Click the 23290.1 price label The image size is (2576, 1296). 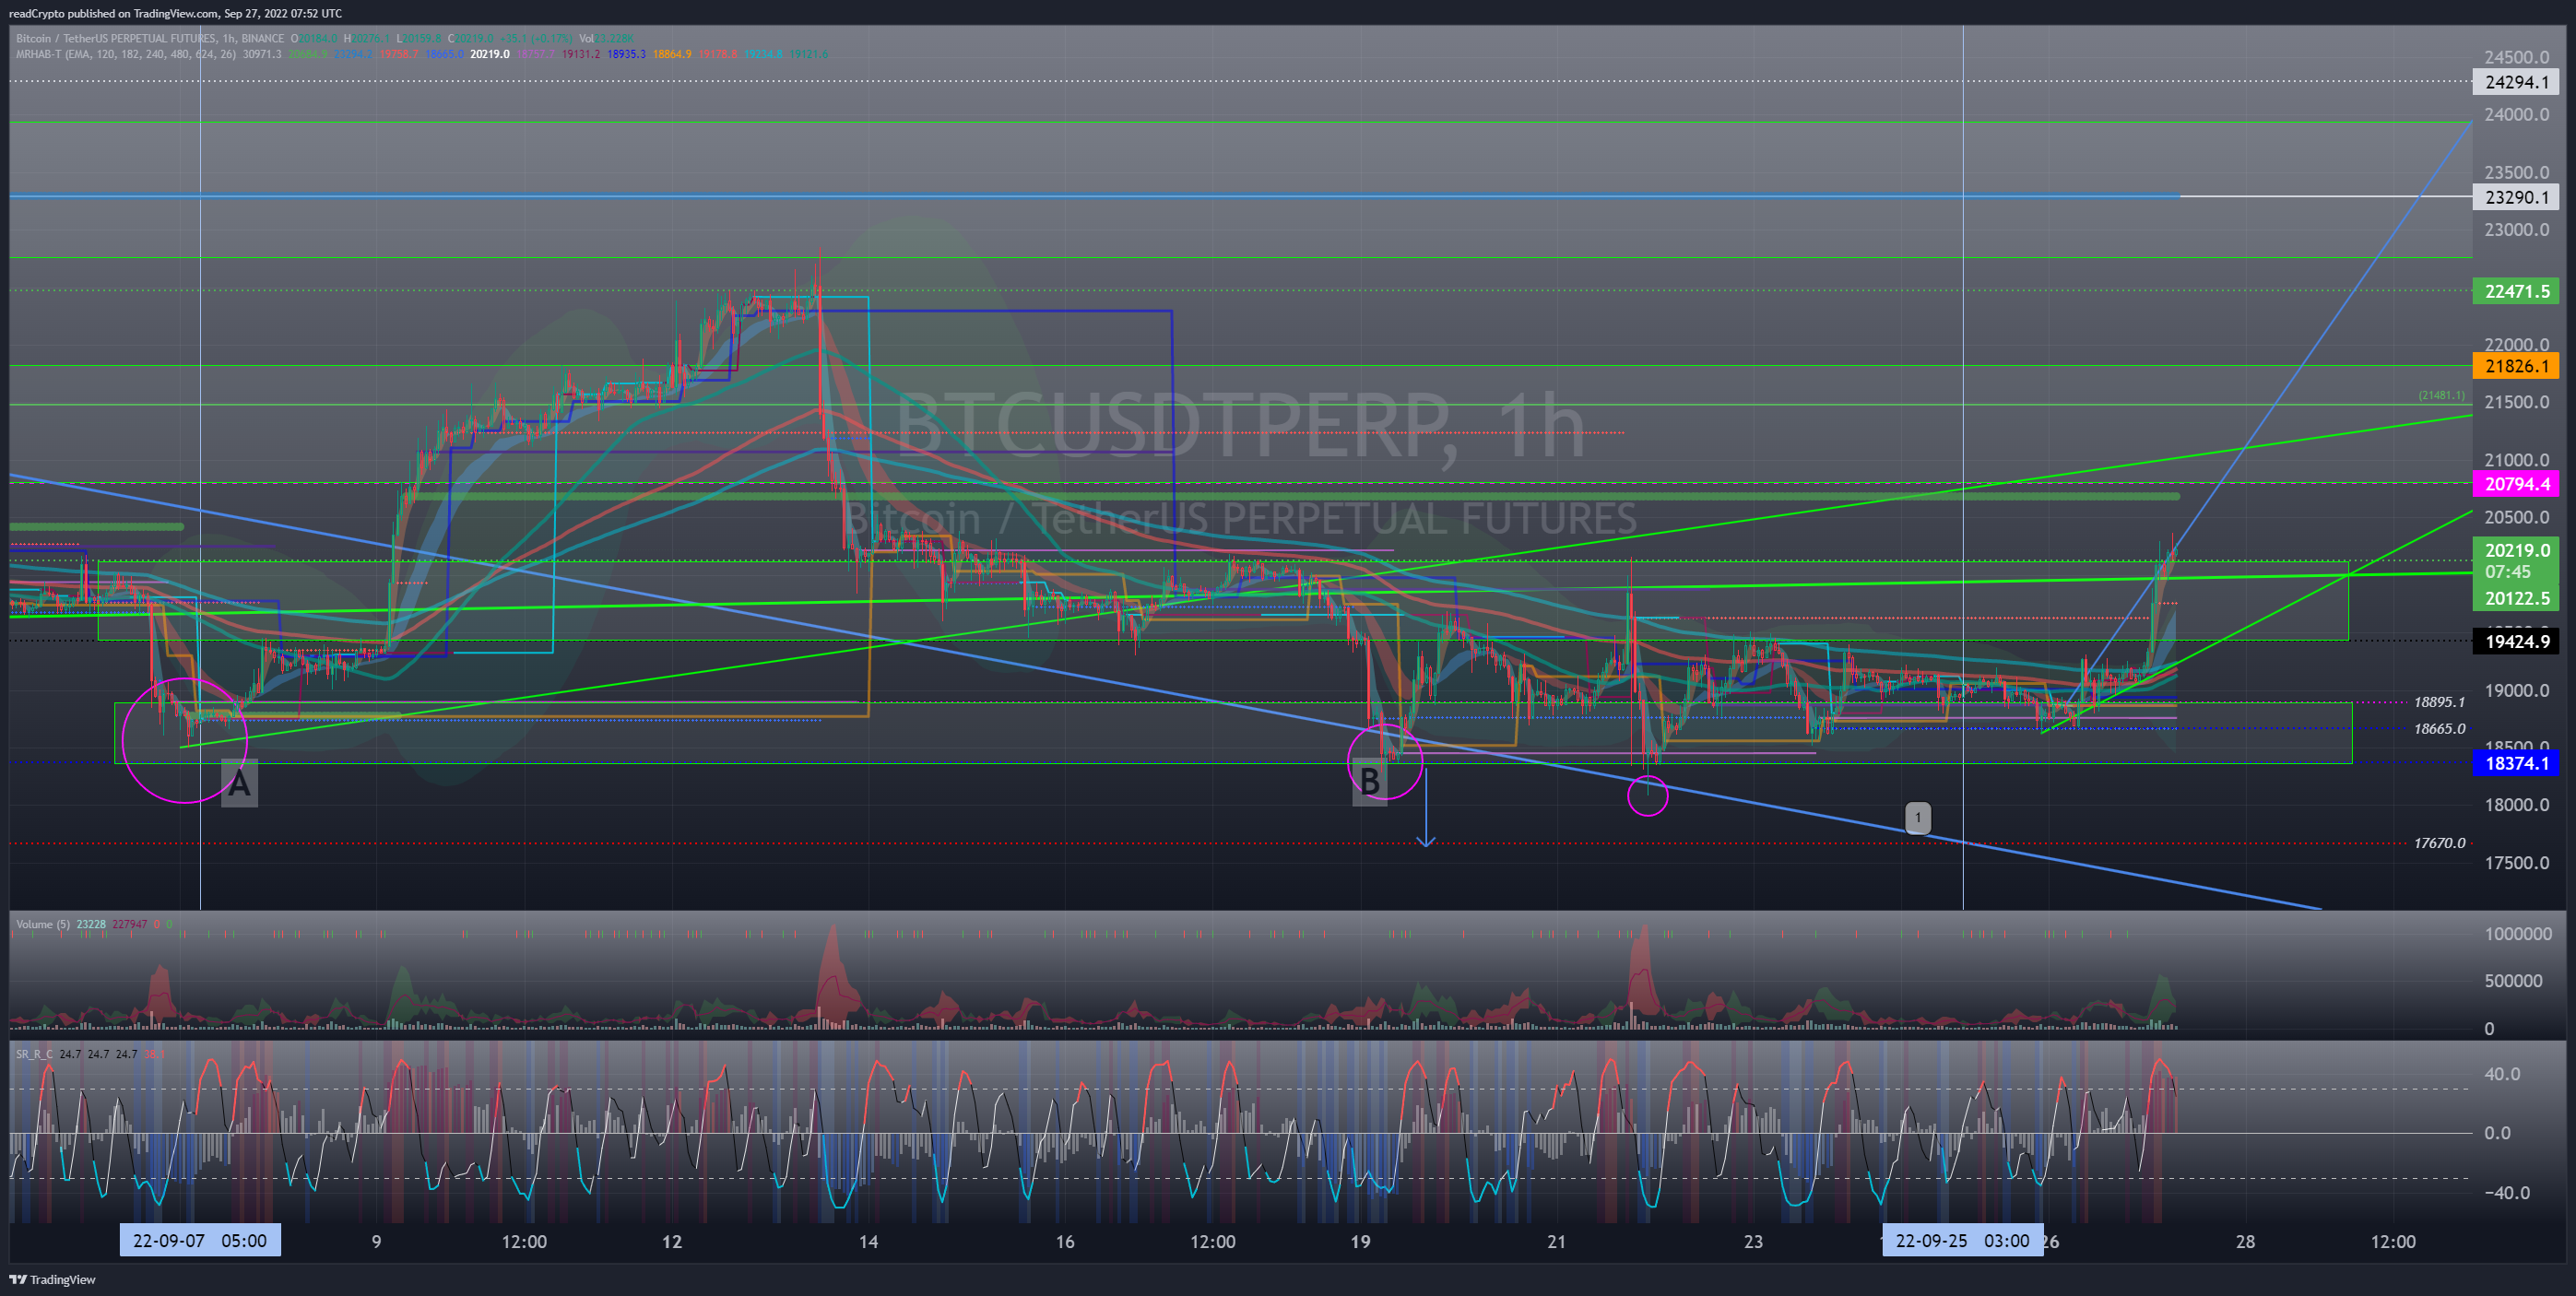pyautogui.click(x=2516, y=197)
